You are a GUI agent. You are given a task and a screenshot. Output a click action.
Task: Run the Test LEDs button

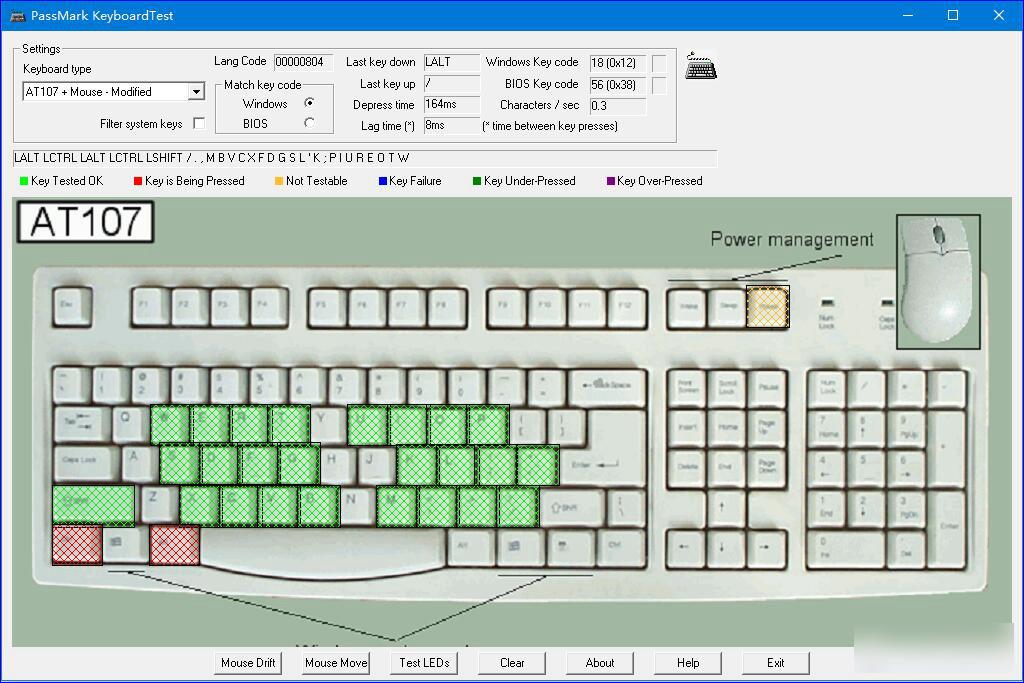pos(424,663)
